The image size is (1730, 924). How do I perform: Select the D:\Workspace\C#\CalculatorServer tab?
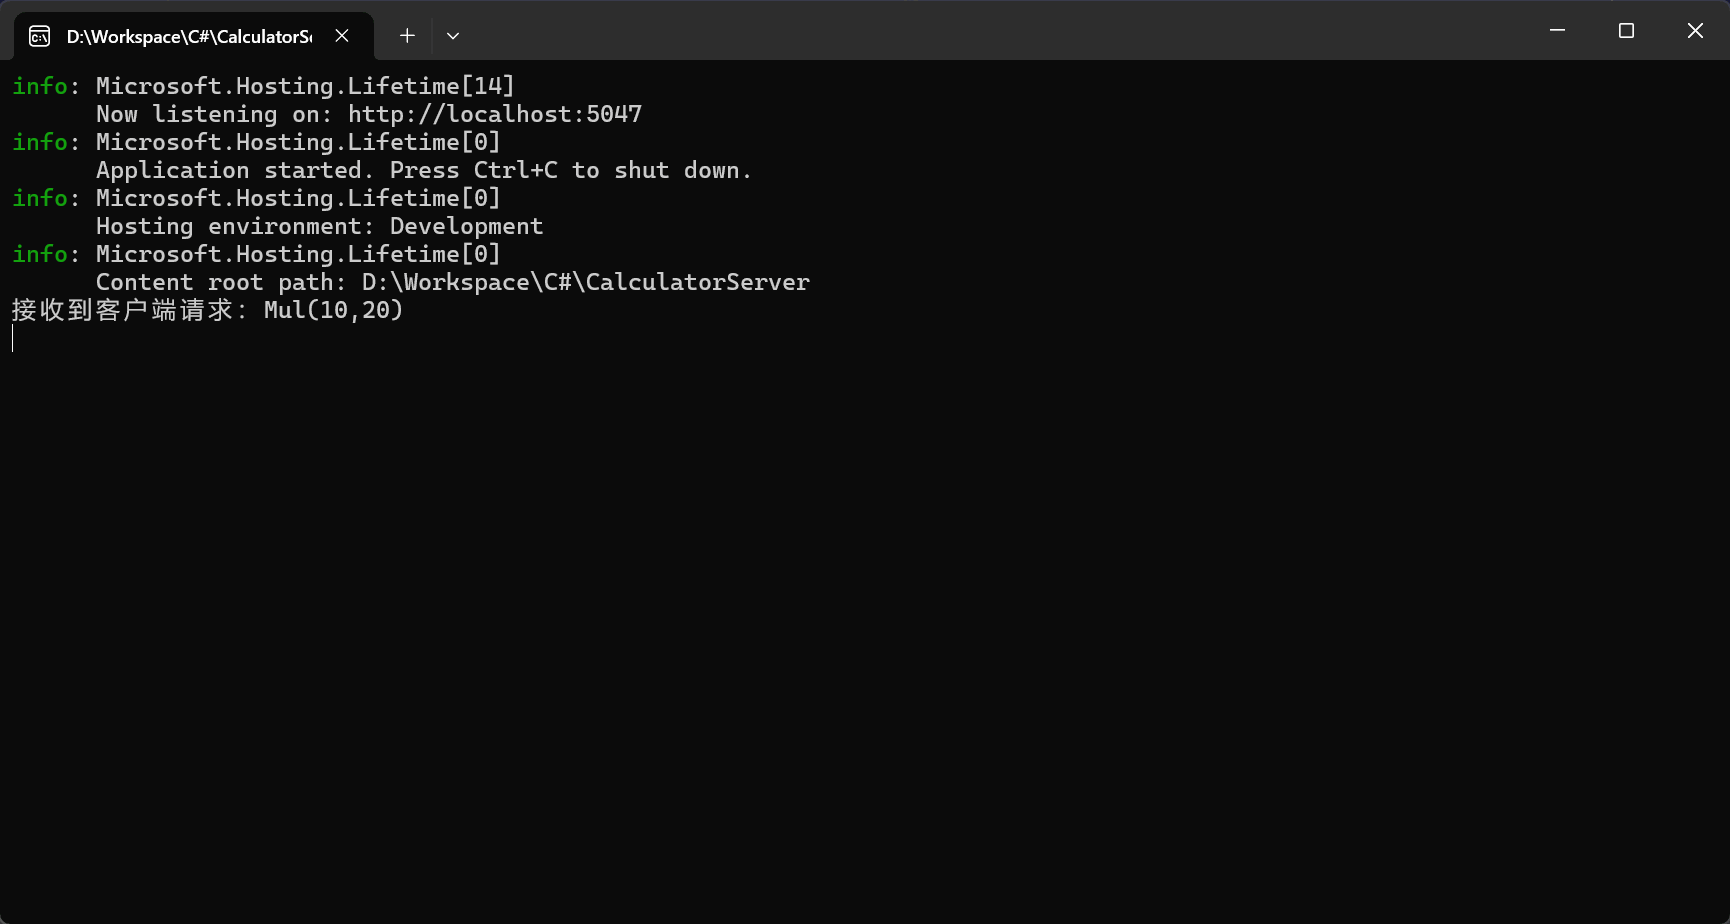pyautogui.click(x=189, y=37)
